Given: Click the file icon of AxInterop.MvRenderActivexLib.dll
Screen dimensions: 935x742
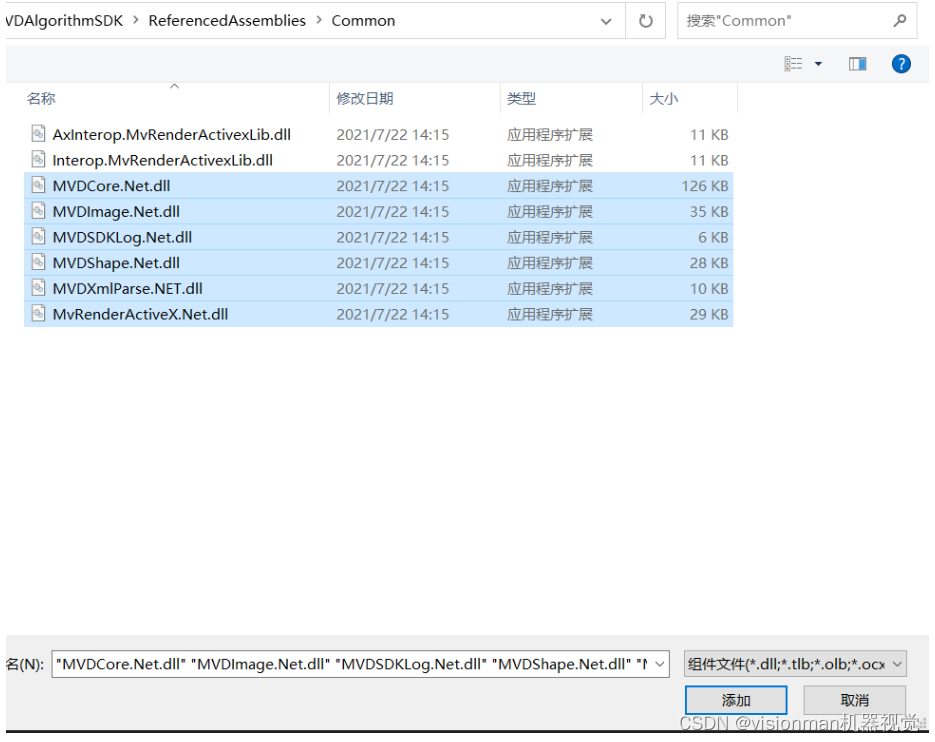Looking at the screenshot, I should 38,134.
